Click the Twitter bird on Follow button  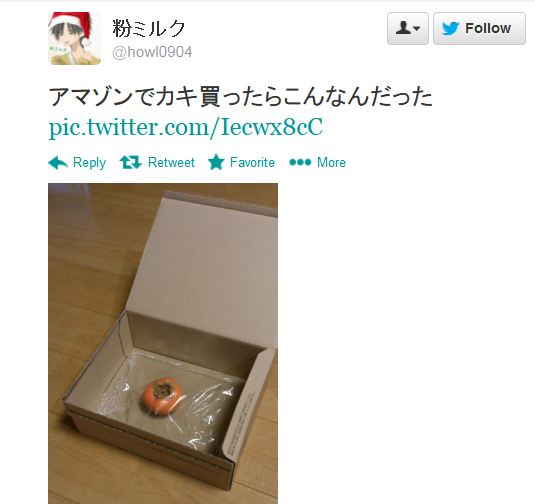pos(450,28)
